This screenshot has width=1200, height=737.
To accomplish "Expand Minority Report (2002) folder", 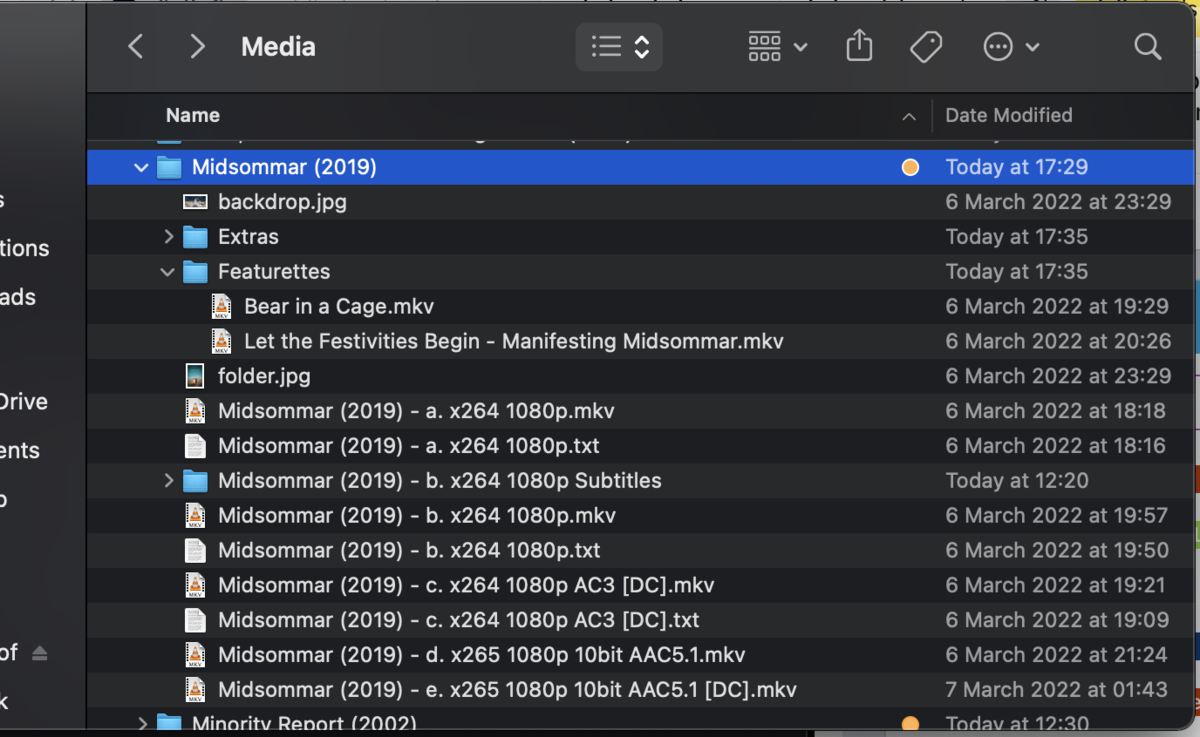I will click(143, 722).
